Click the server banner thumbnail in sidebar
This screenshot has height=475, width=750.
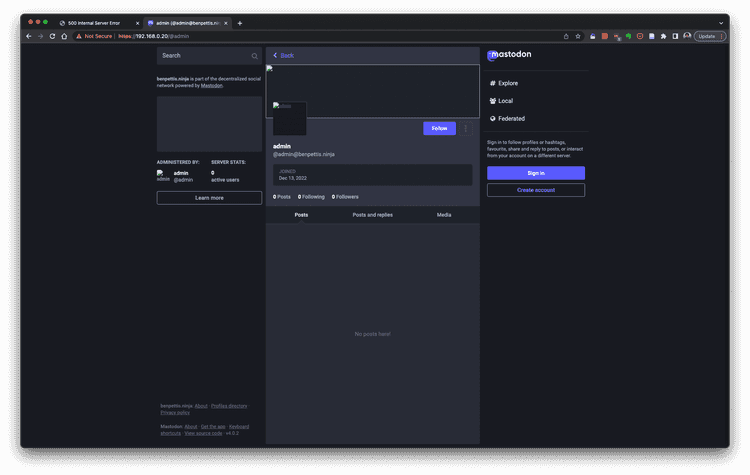(209, 124)
